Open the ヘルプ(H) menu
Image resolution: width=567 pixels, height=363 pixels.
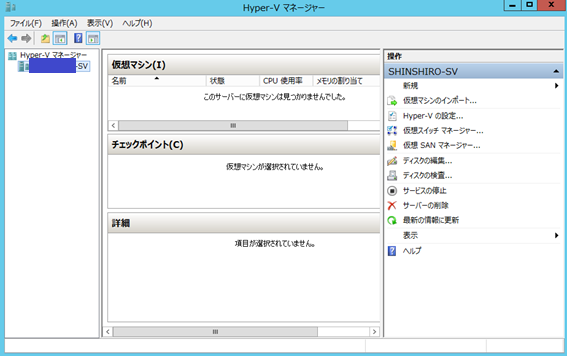click(137, 24)
